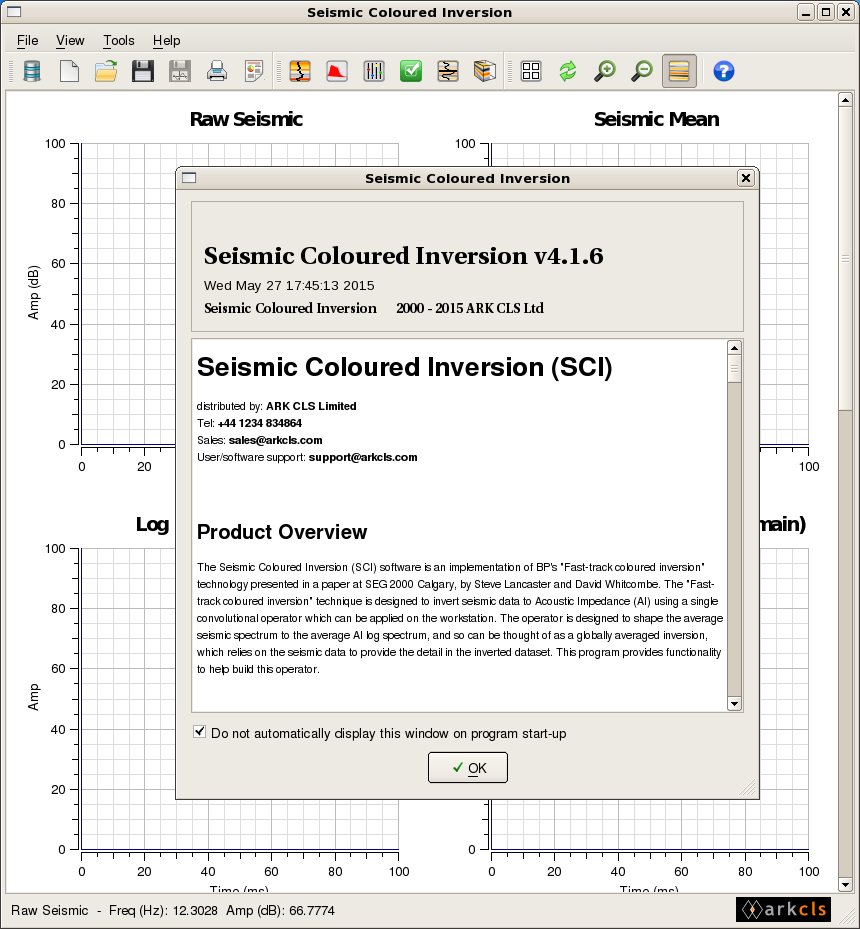This screenshot has width=860, height=929.
Task: Open the File menu
Action: click(x=28, y=40)
